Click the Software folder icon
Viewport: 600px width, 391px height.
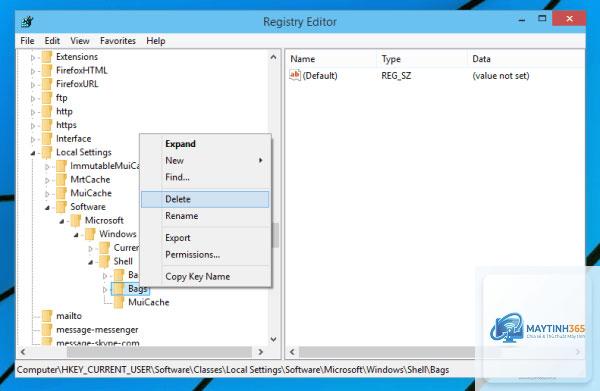coord(61,207)
